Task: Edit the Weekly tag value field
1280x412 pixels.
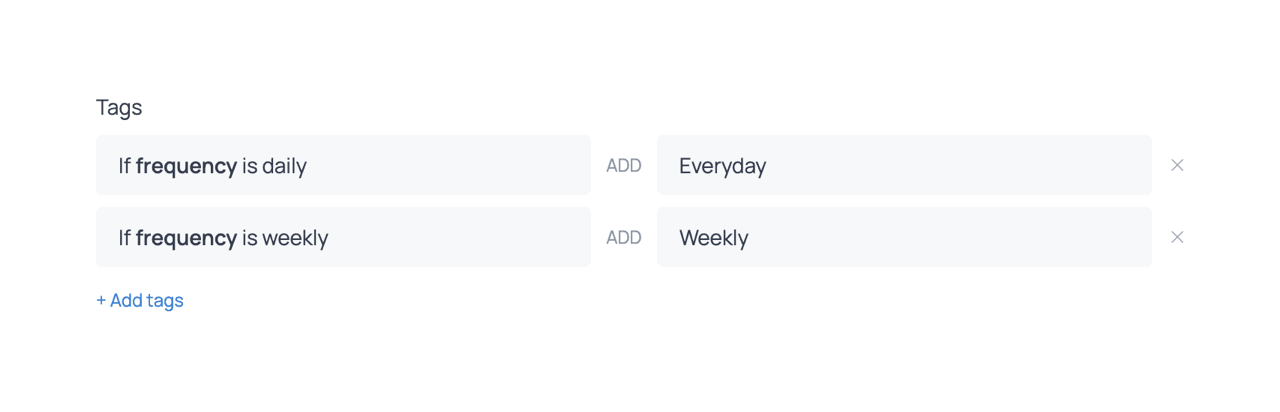Action: (904, 237)
